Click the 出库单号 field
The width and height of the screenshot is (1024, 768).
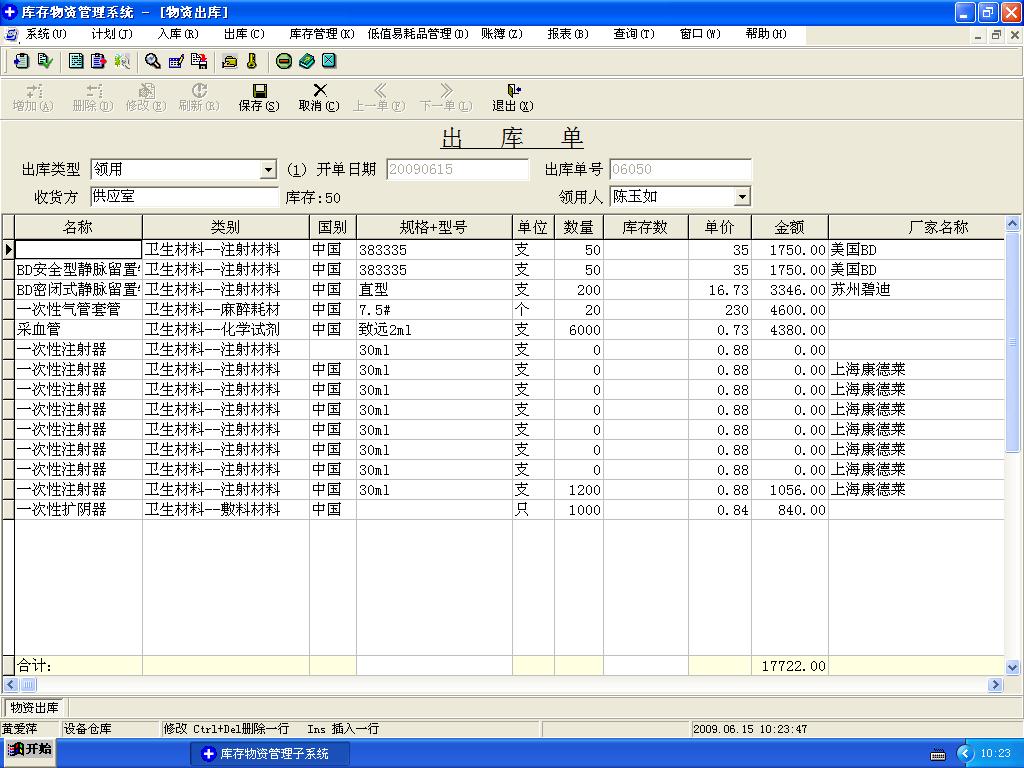(680, 170)
